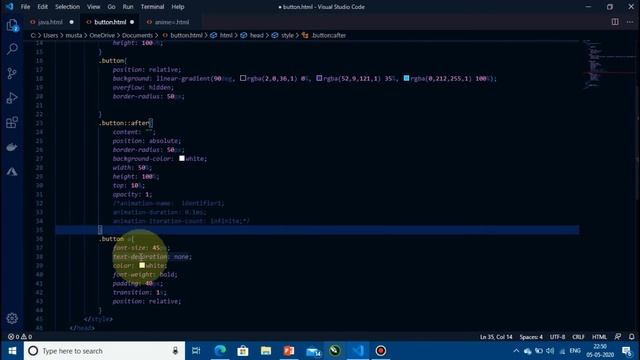This screenshot has height=360, width=640.
Task: Open the Action Center notification icon
Action: 627,351
